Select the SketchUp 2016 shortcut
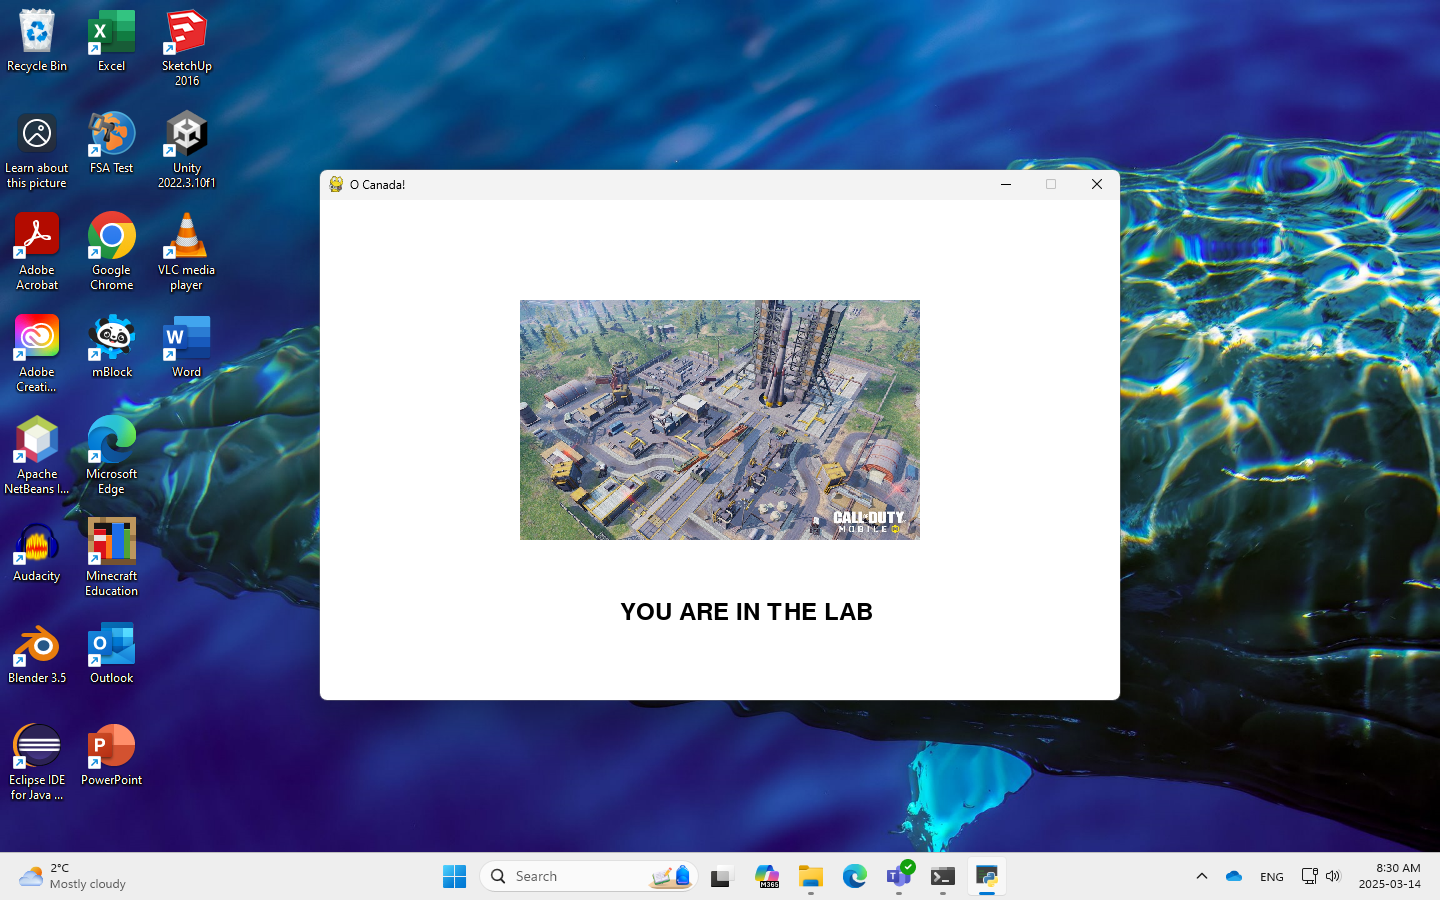The height and width of the screenshot is (900, 1440). tap(187, 48)
